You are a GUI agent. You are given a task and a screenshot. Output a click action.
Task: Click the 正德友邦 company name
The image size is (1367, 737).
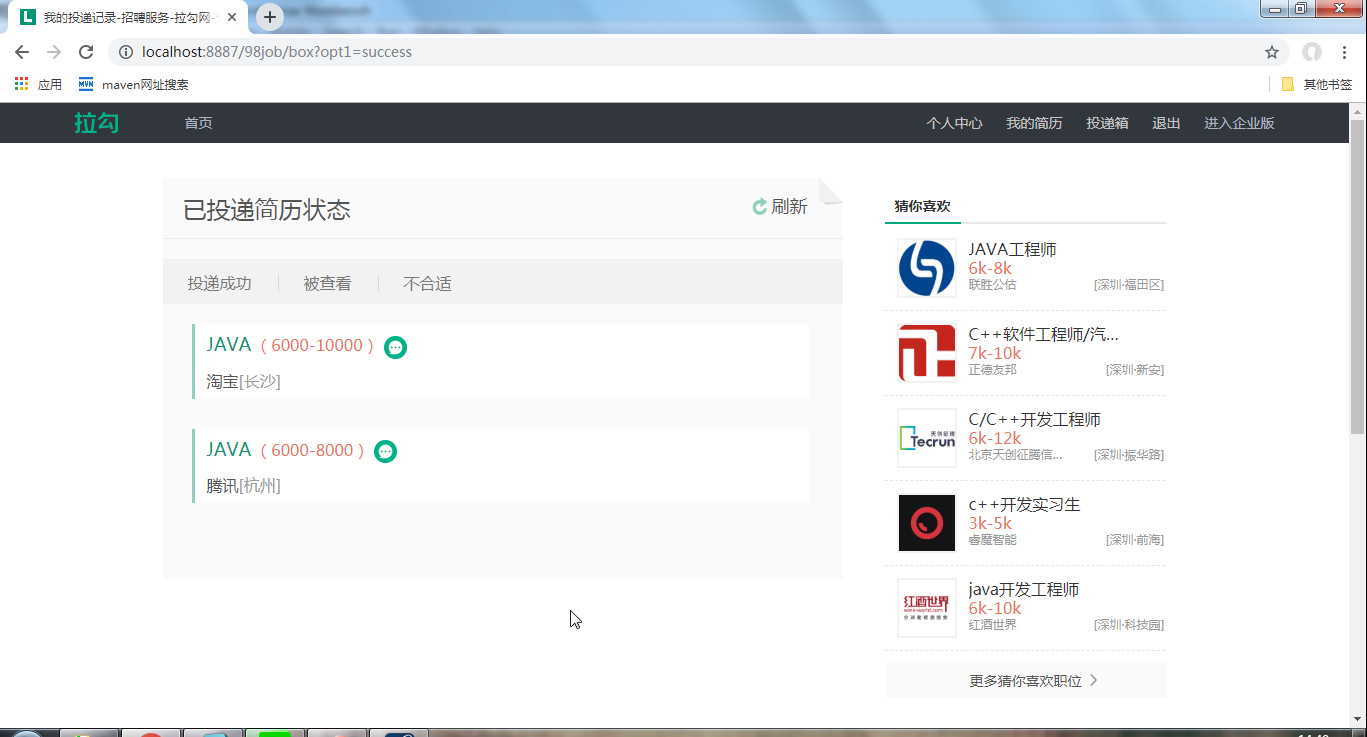992,370
